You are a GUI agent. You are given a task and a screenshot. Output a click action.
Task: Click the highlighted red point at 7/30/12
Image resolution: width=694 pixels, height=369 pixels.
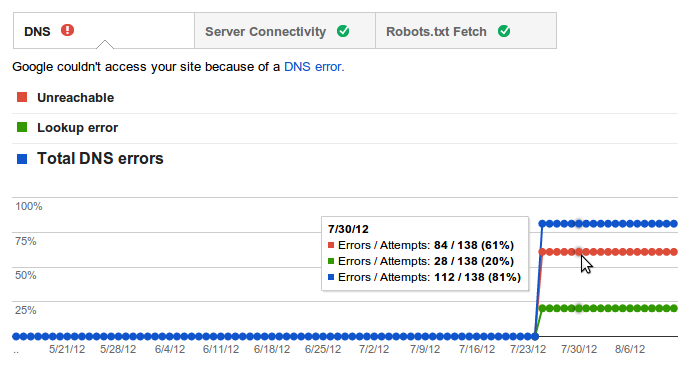coord(578,252)
